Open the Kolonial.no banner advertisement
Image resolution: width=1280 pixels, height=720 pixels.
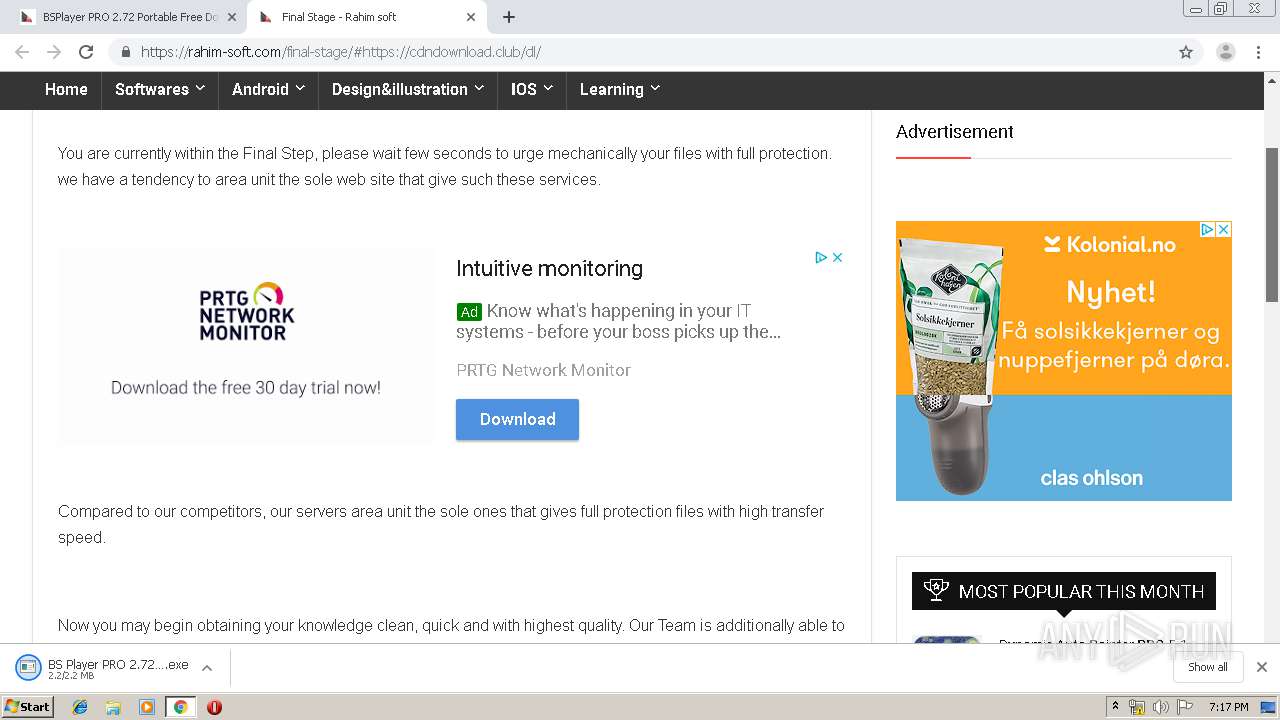1063,360
